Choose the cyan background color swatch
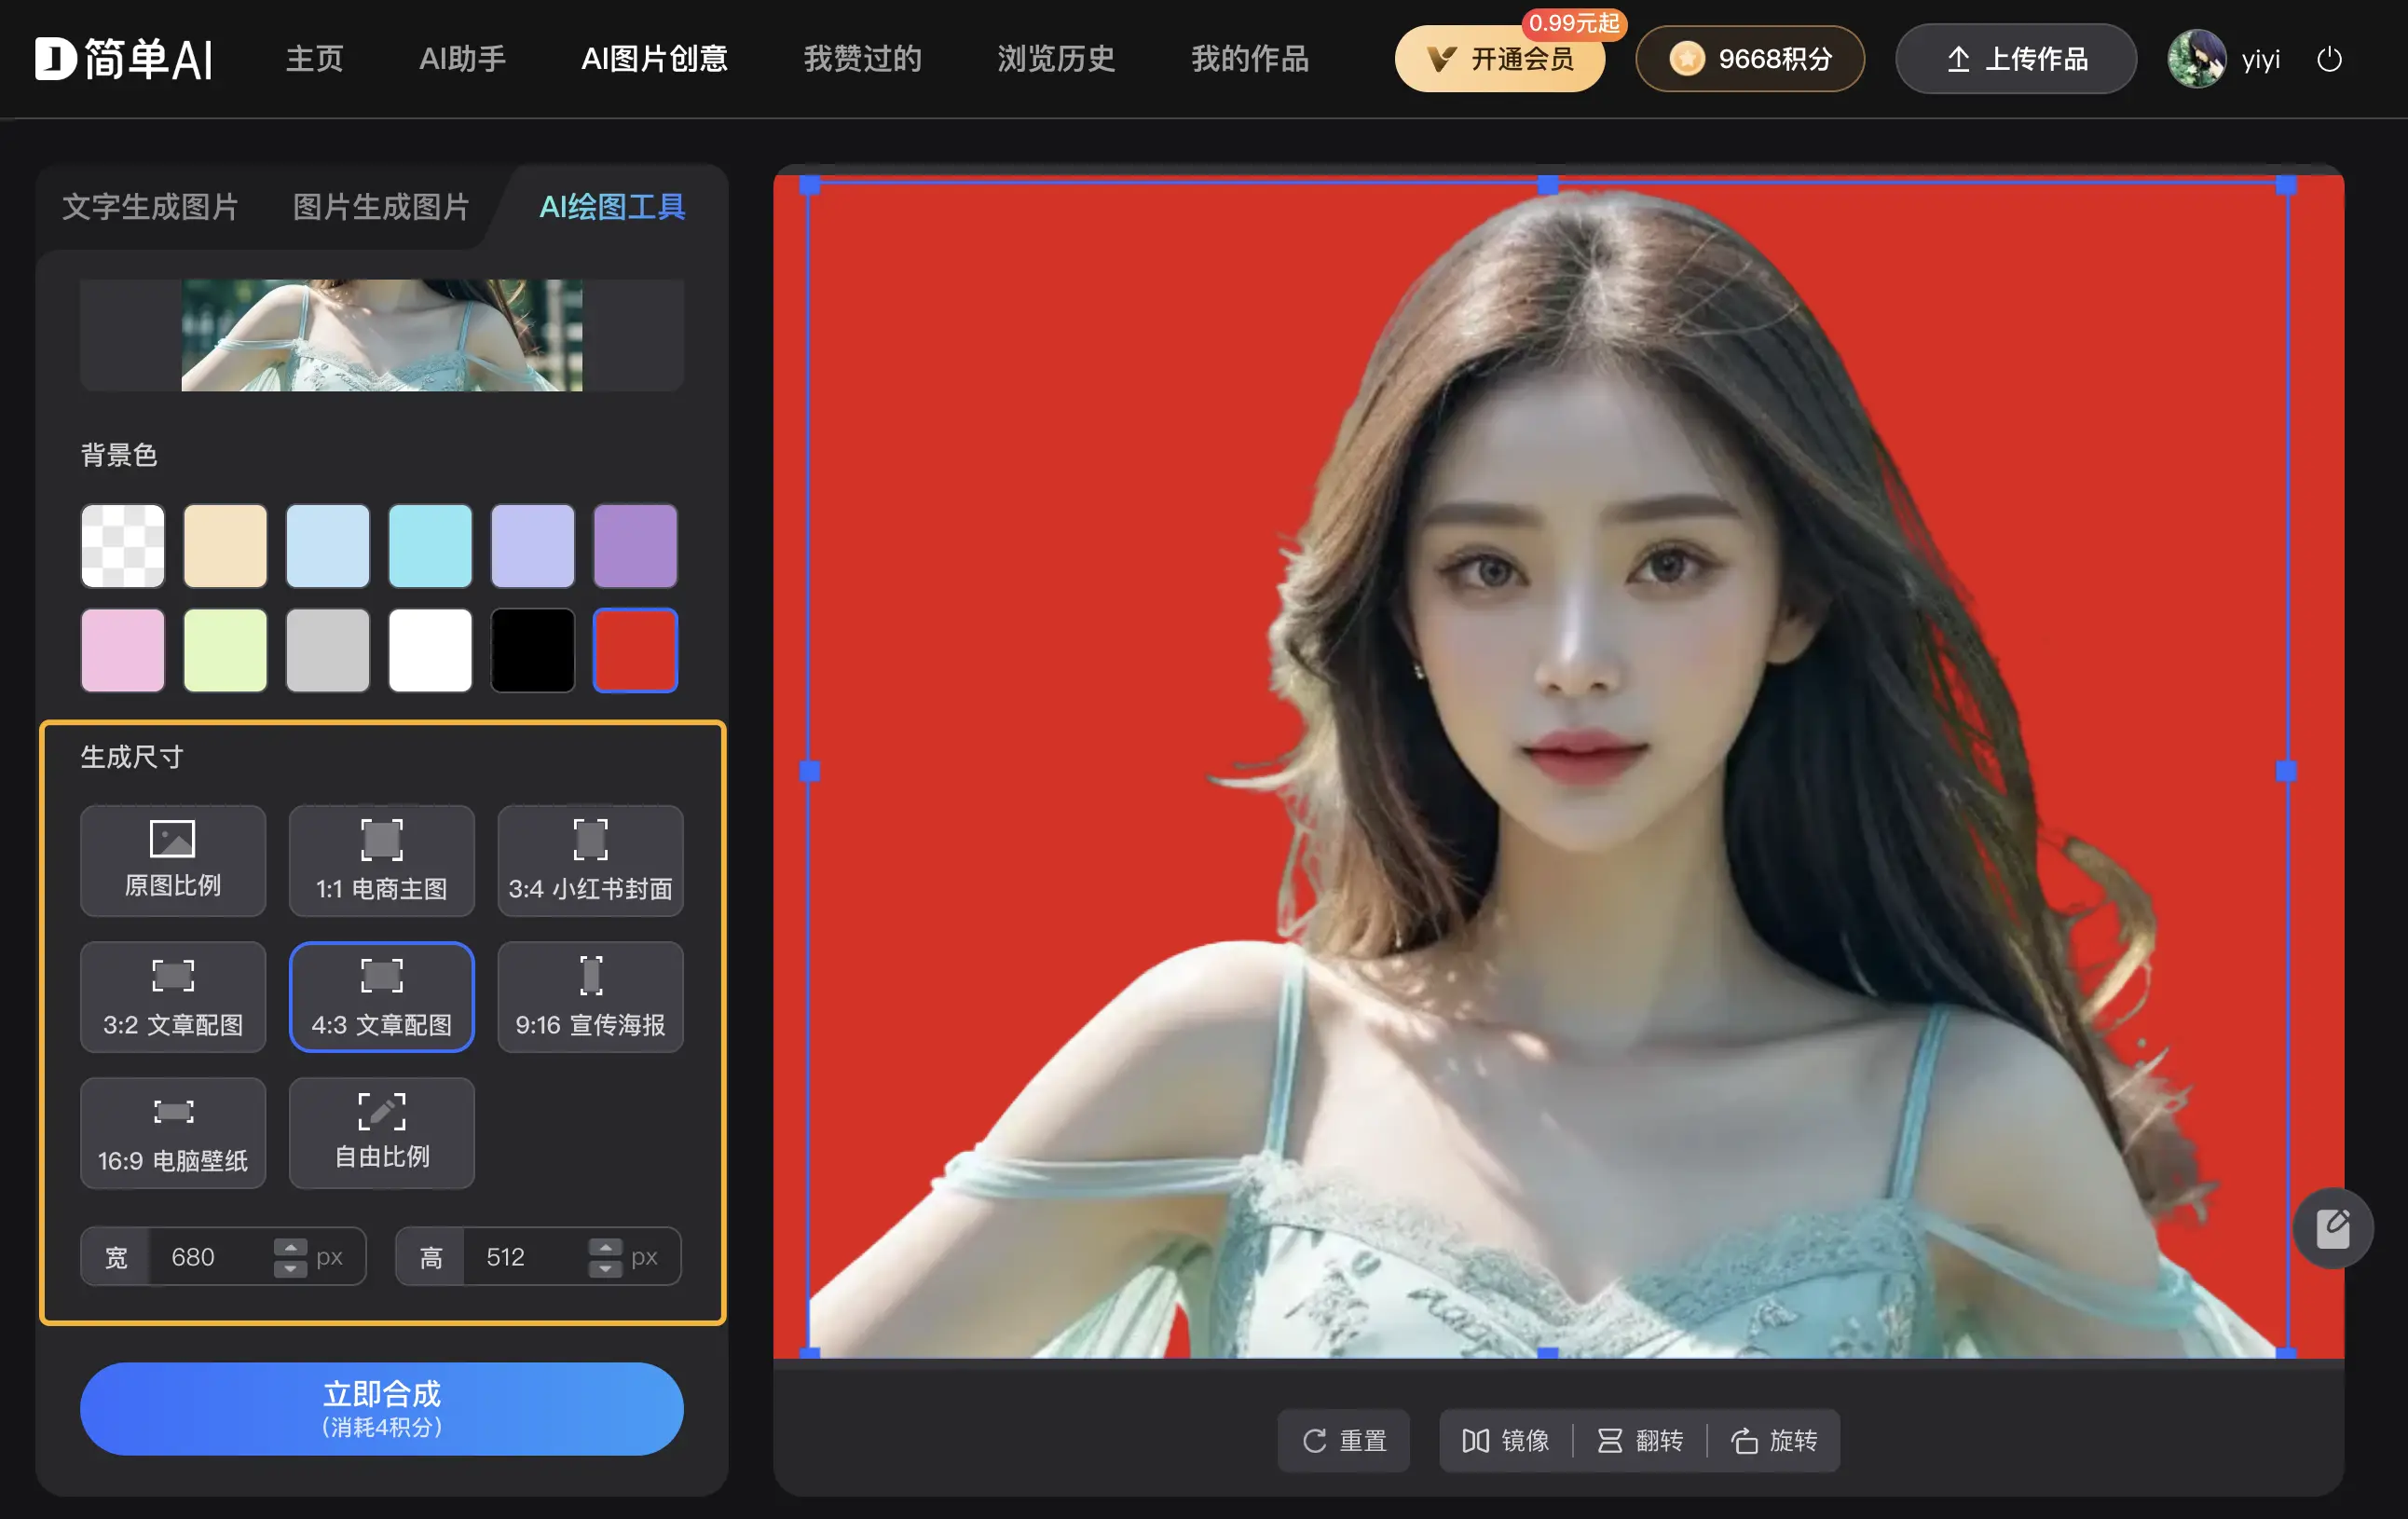This screenshot has width=2408, height=1519. tap(430, 546)
